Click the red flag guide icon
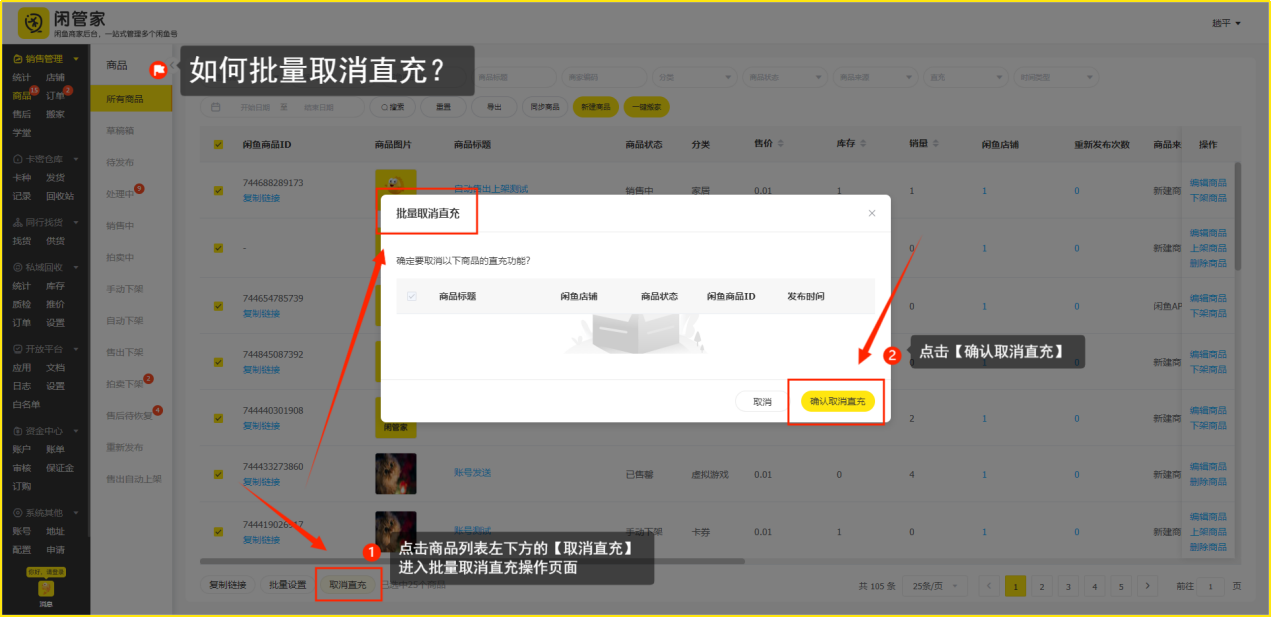Screen dimensions: 1271x618 point(159,70)
